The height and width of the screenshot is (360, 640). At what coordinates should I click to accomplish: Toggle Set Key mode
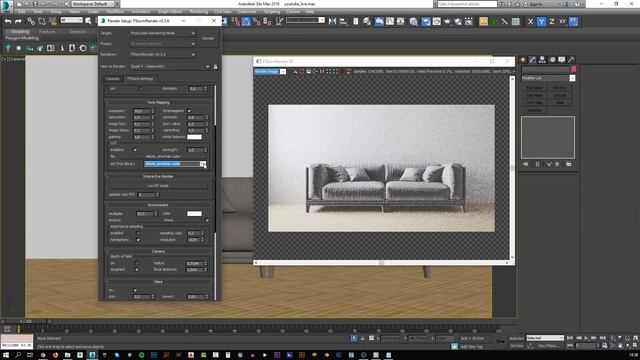[x=516, y=346]
